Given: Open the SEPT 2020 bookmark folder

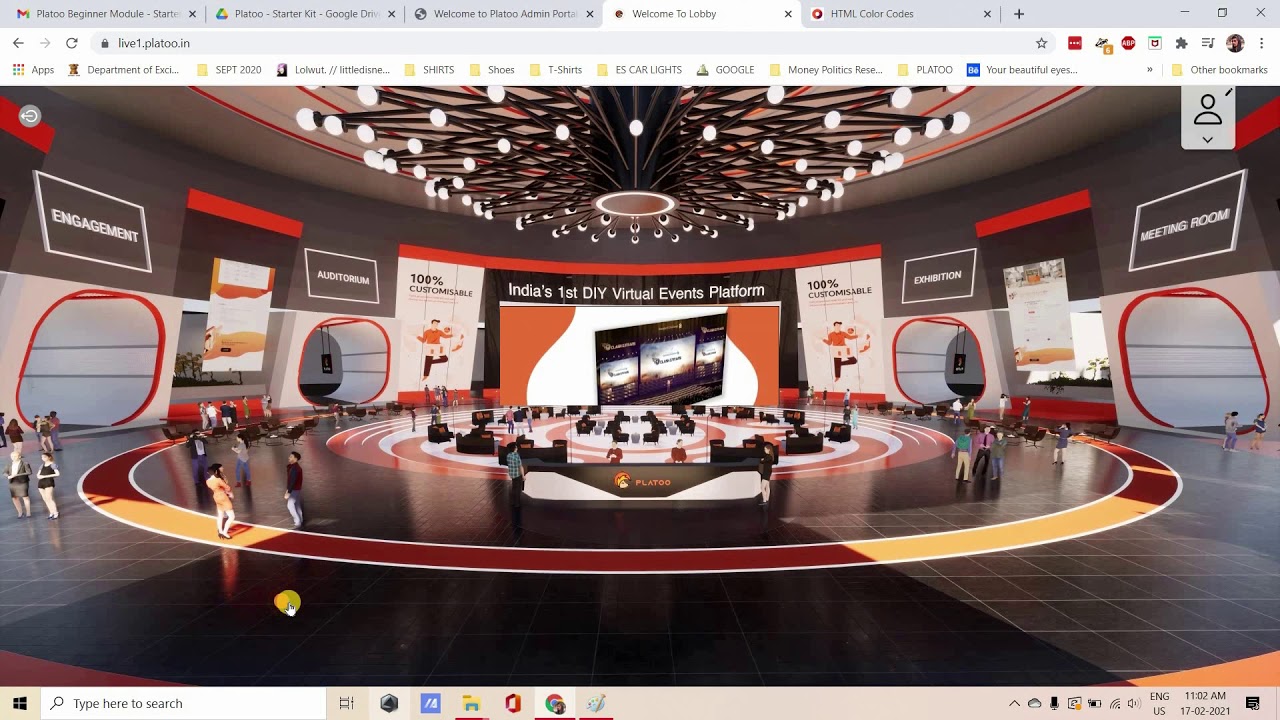Looking at the screenshot, I should pos(229,70).
